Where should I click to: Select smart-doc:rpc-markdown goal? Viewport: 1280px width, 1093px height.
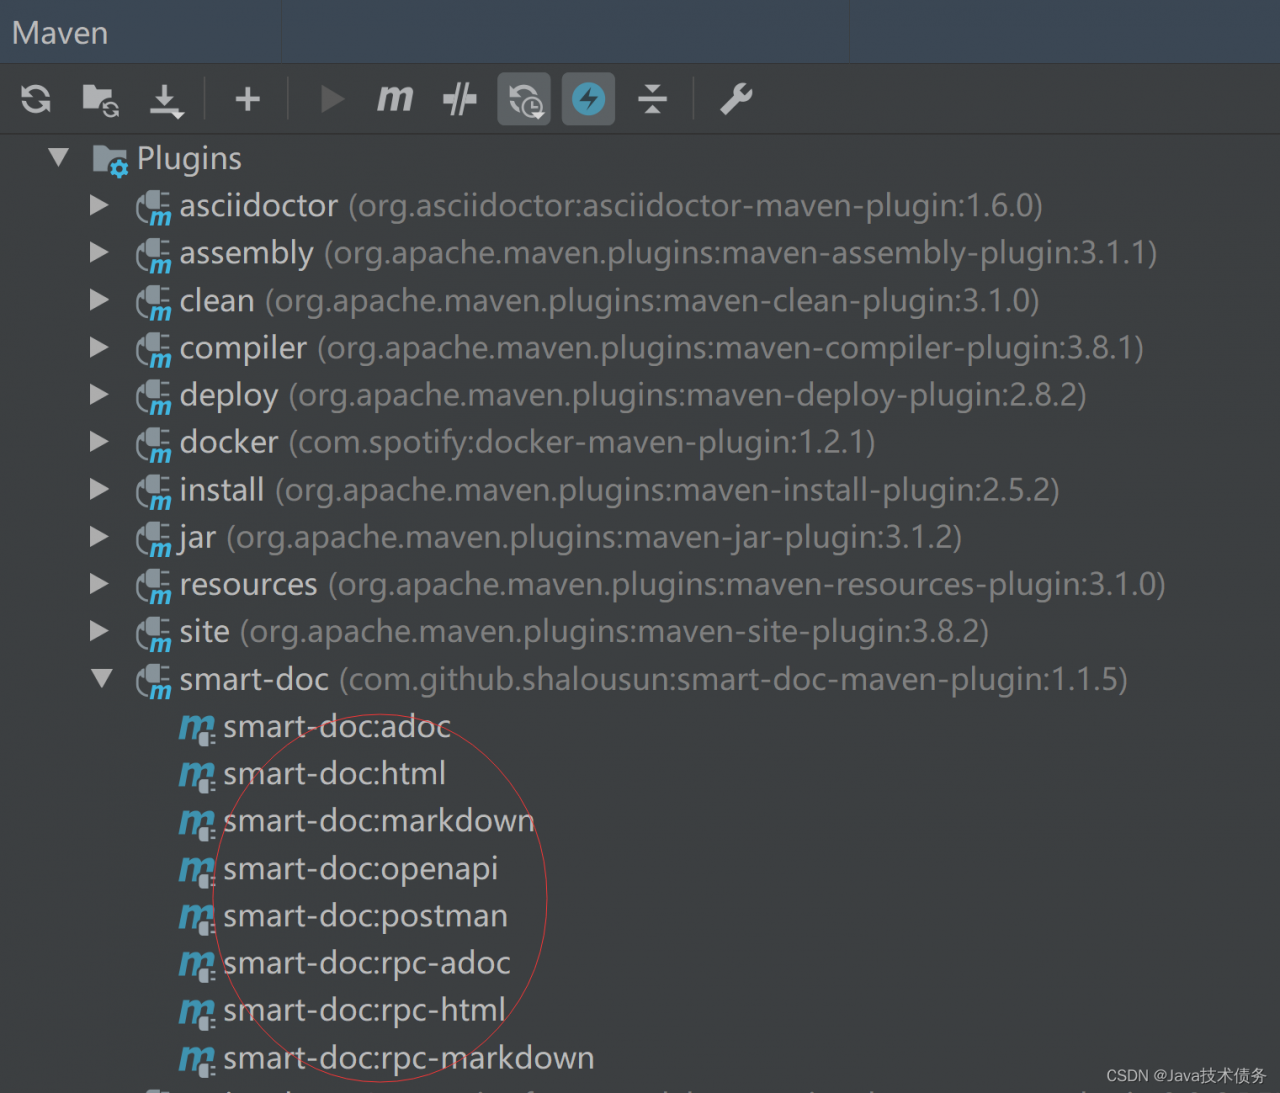coord(640,1057)
